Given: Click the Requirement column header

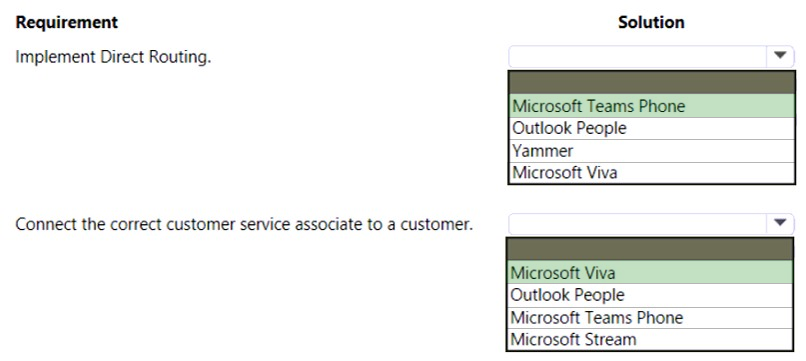Looking at the screenshot, I should (67, 22).
